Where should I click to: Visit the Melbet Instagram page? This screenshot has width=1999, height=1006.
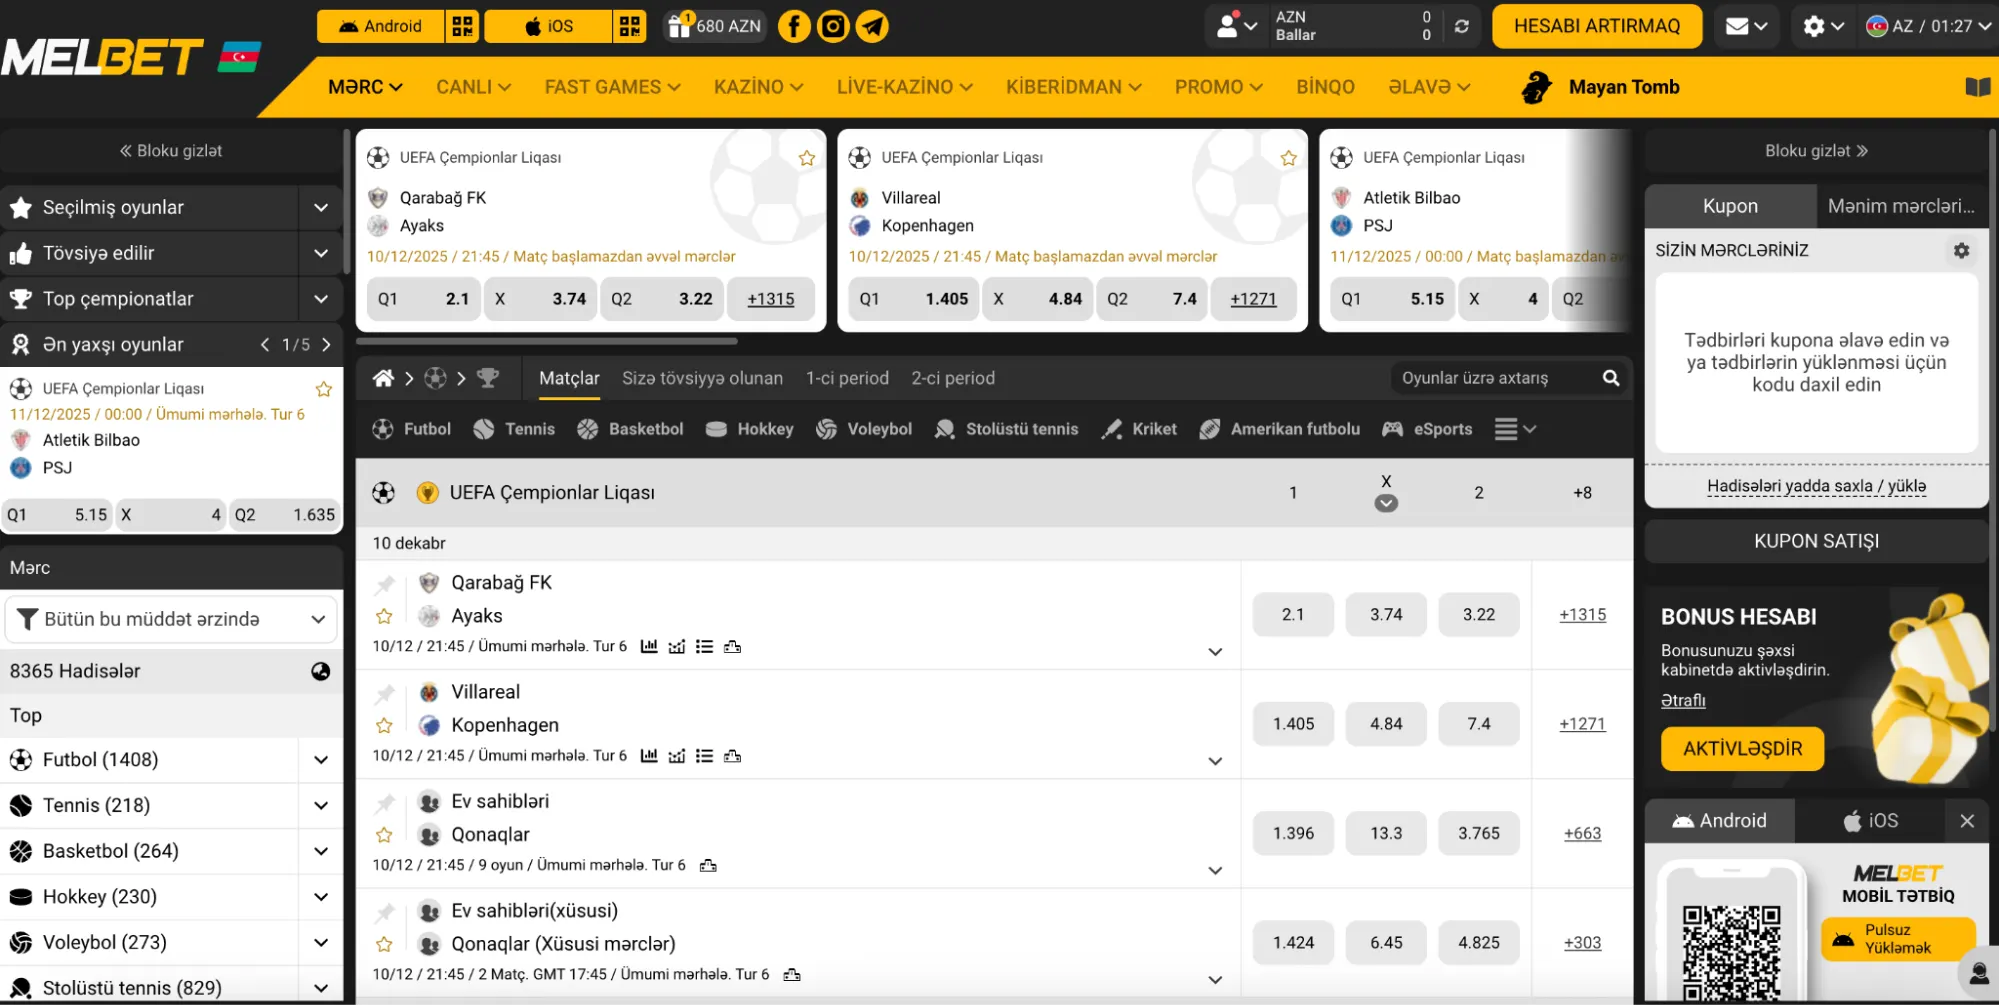[833, 26]
